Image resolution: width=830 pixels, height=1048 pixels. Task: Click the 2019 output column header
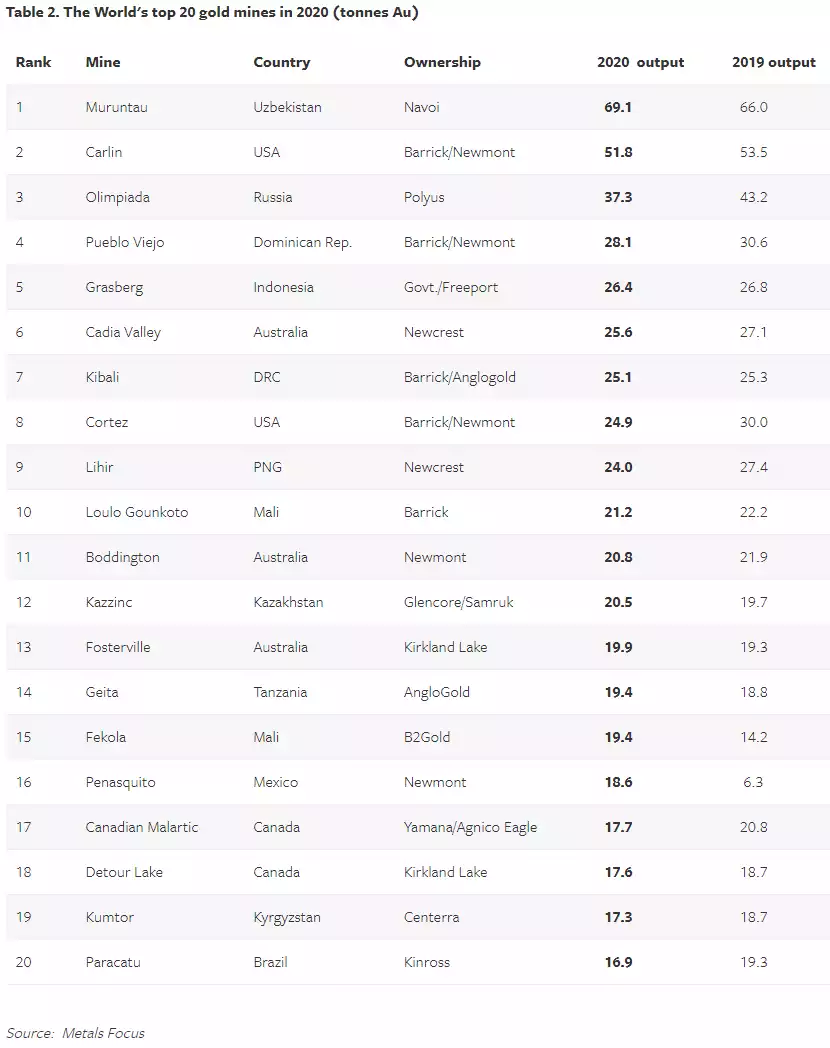pos(774,62)
